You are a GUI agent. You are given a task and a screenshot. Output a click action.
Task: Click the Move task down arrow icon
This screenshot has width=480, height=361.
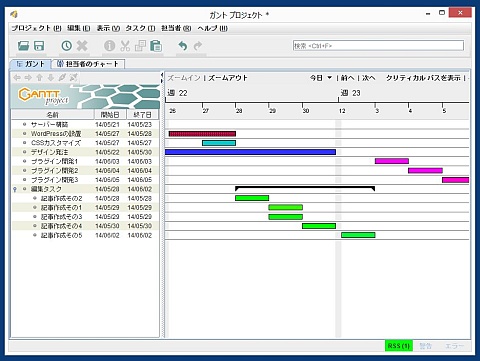(x=51, y=78)
